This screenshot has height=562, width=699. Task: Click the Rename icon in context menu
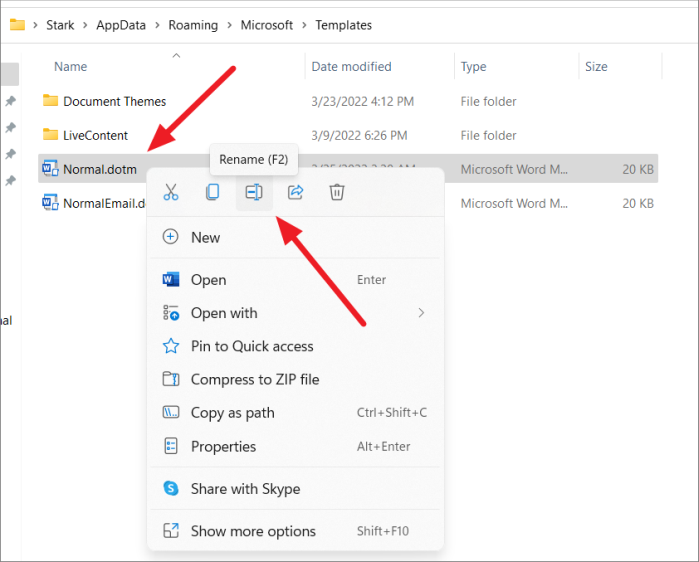click(254, 192)
